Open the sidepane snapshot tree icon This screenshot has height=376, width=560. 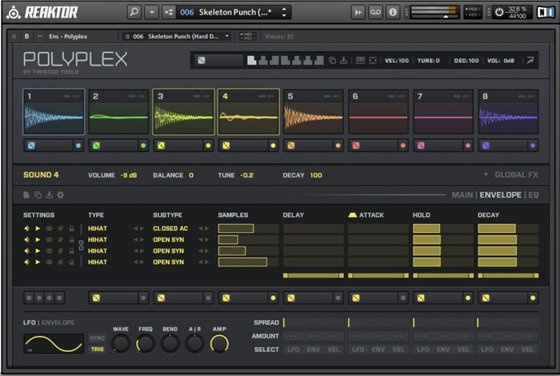tap(169, 12)
